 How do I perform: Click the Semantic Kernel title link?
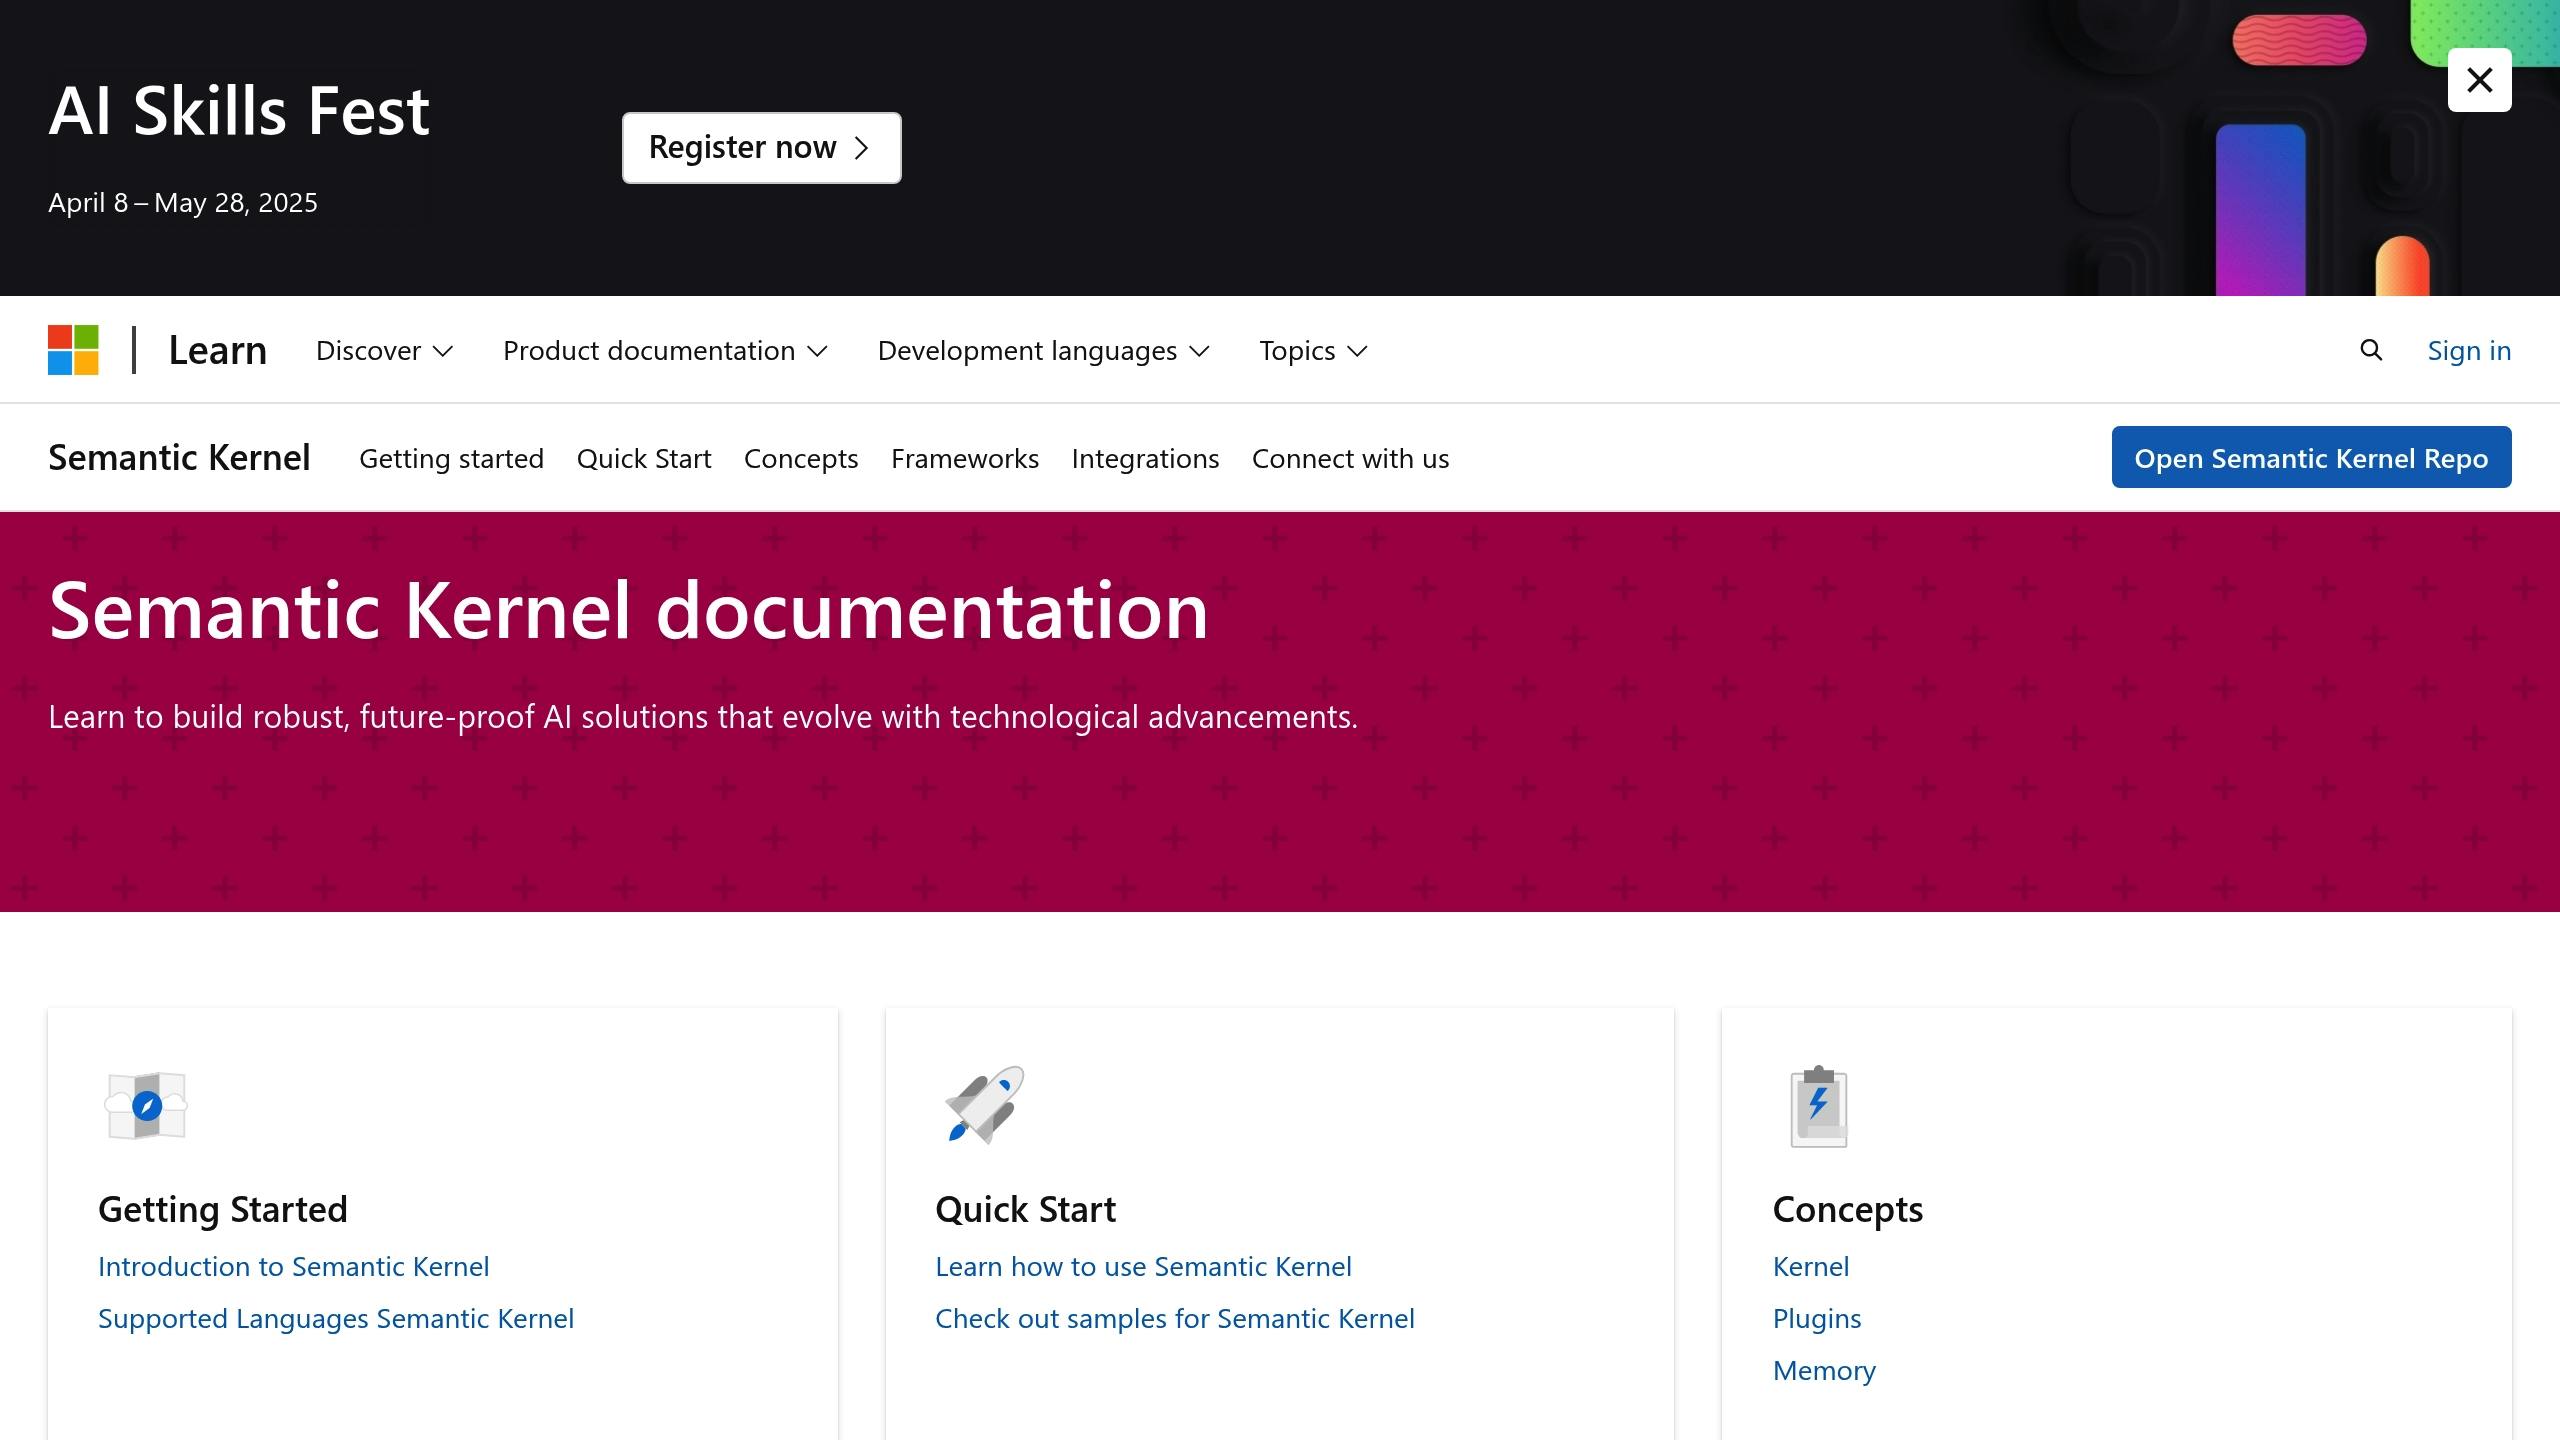pyautogui.click(x=179, y=457)
